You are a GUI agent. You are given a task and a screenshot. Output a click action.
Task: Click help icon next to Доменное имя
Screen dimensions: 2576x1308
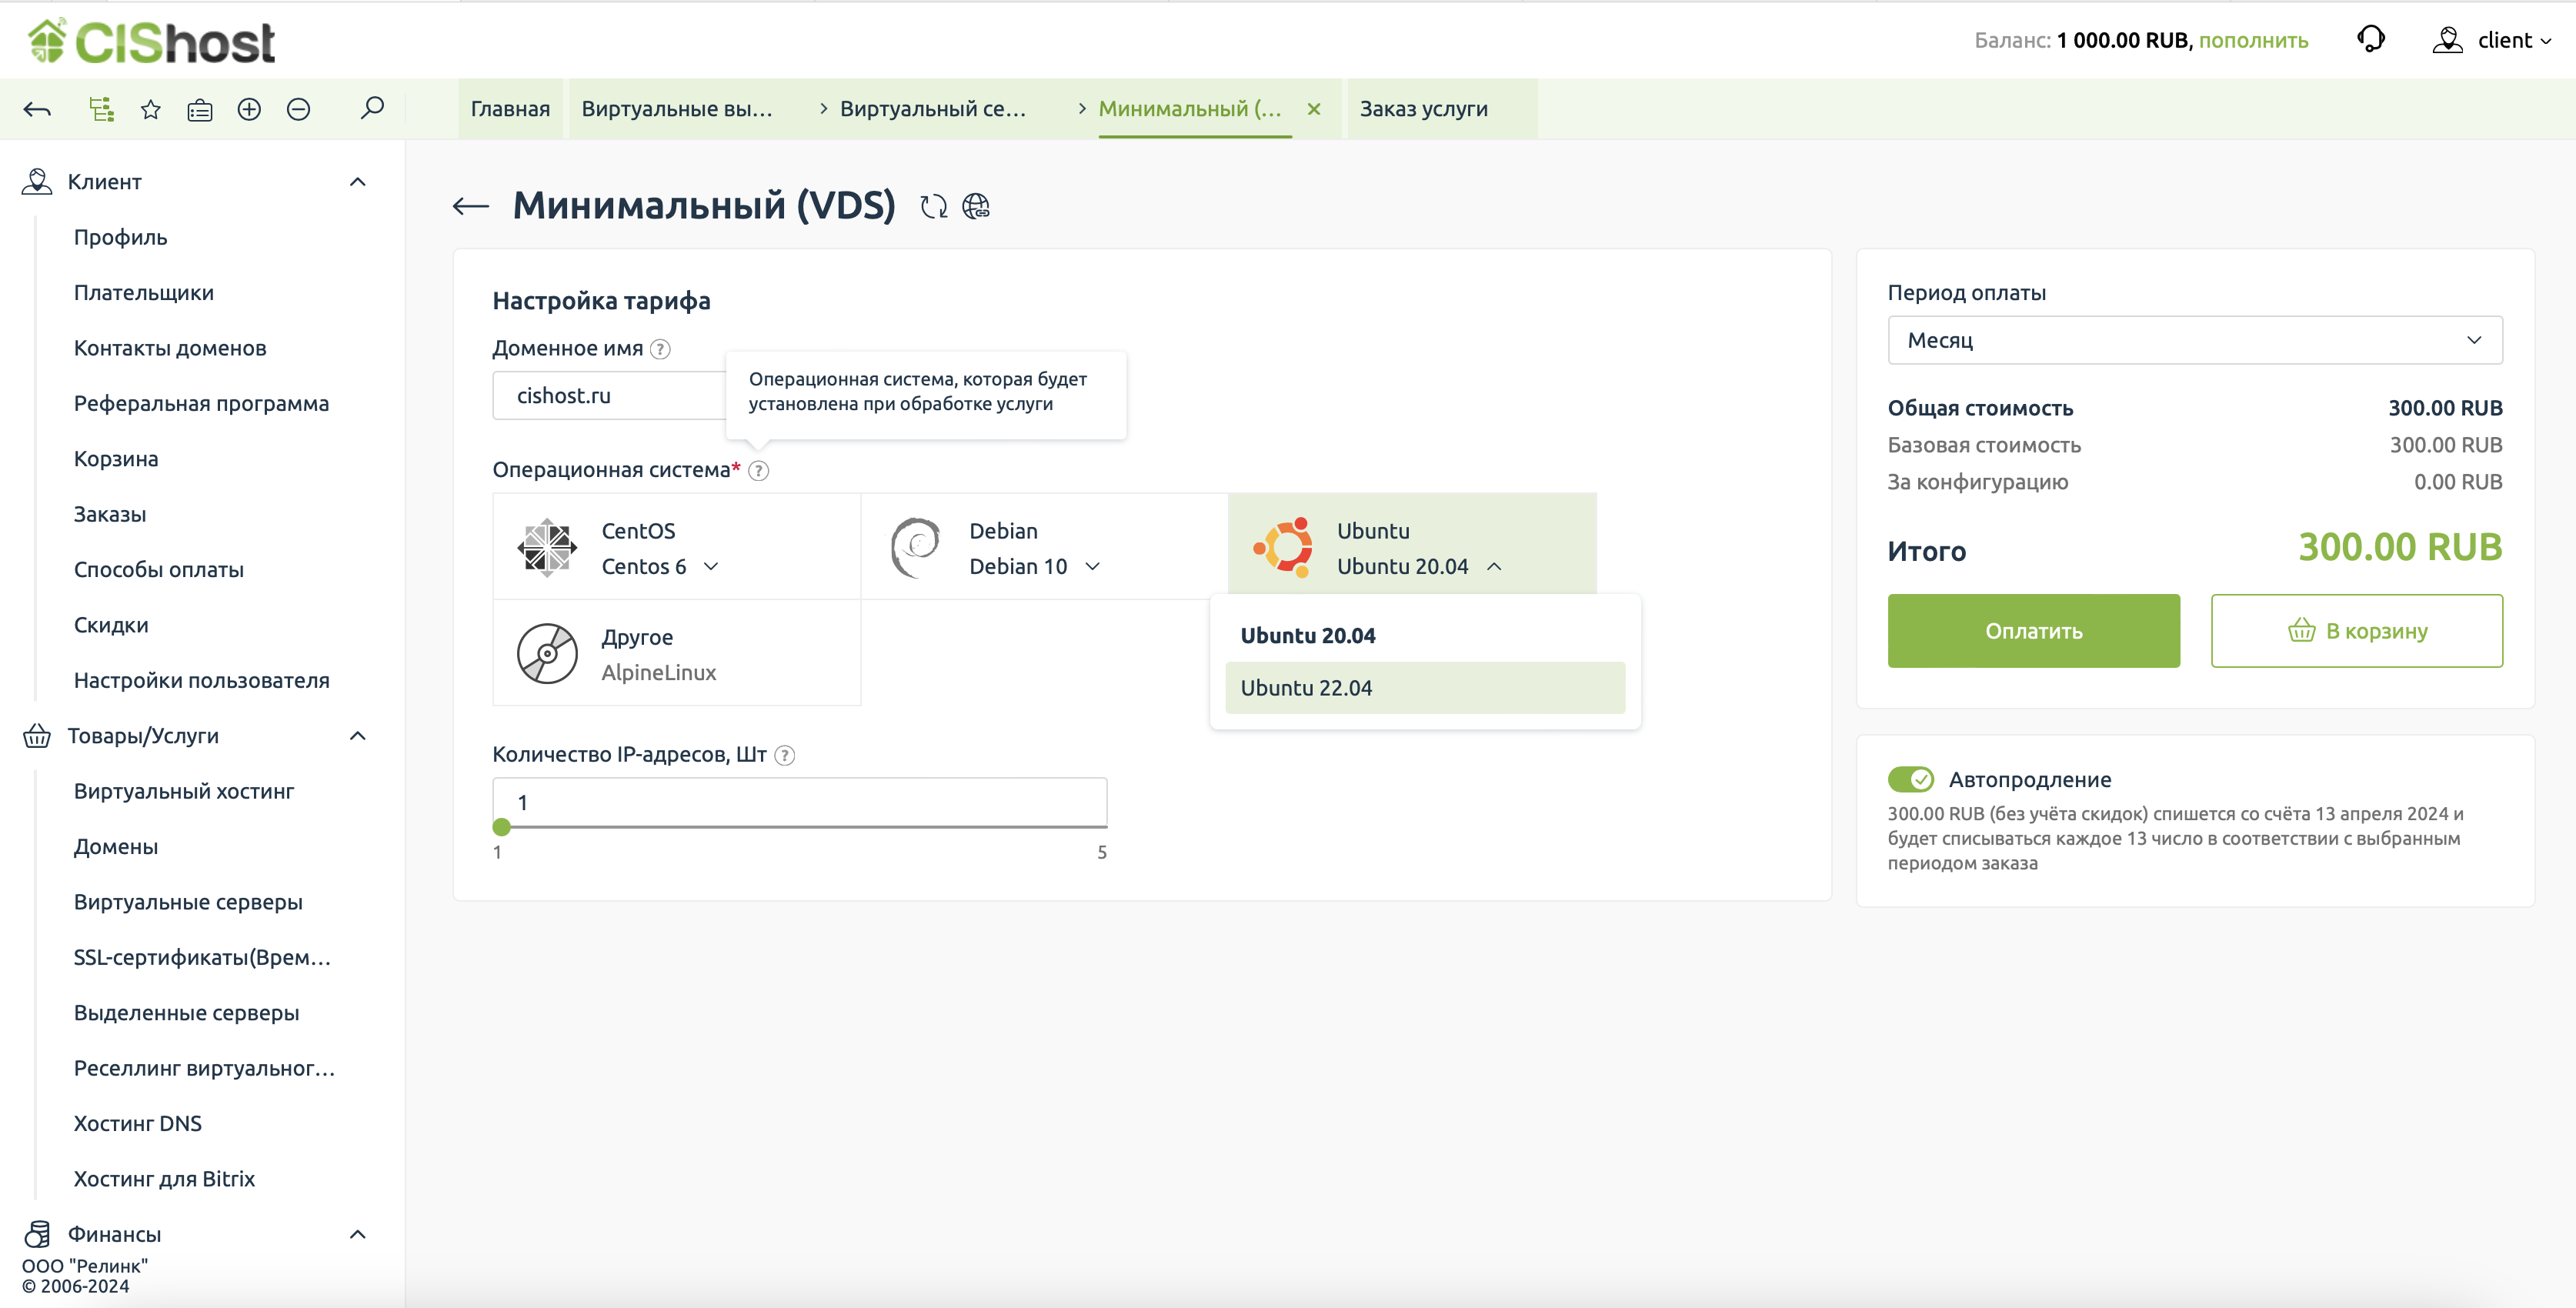pyautogui.click(x=660, y=349)
